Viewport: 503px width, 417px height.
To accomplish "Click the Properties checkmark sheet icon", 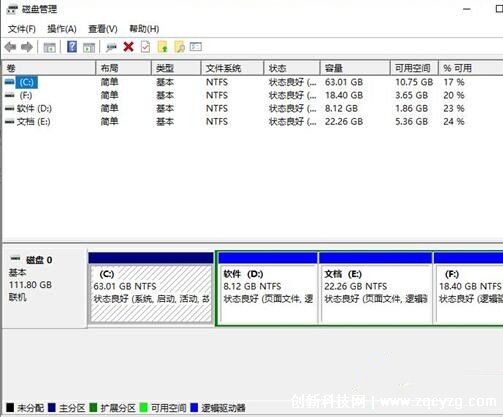I will (145, 47).
